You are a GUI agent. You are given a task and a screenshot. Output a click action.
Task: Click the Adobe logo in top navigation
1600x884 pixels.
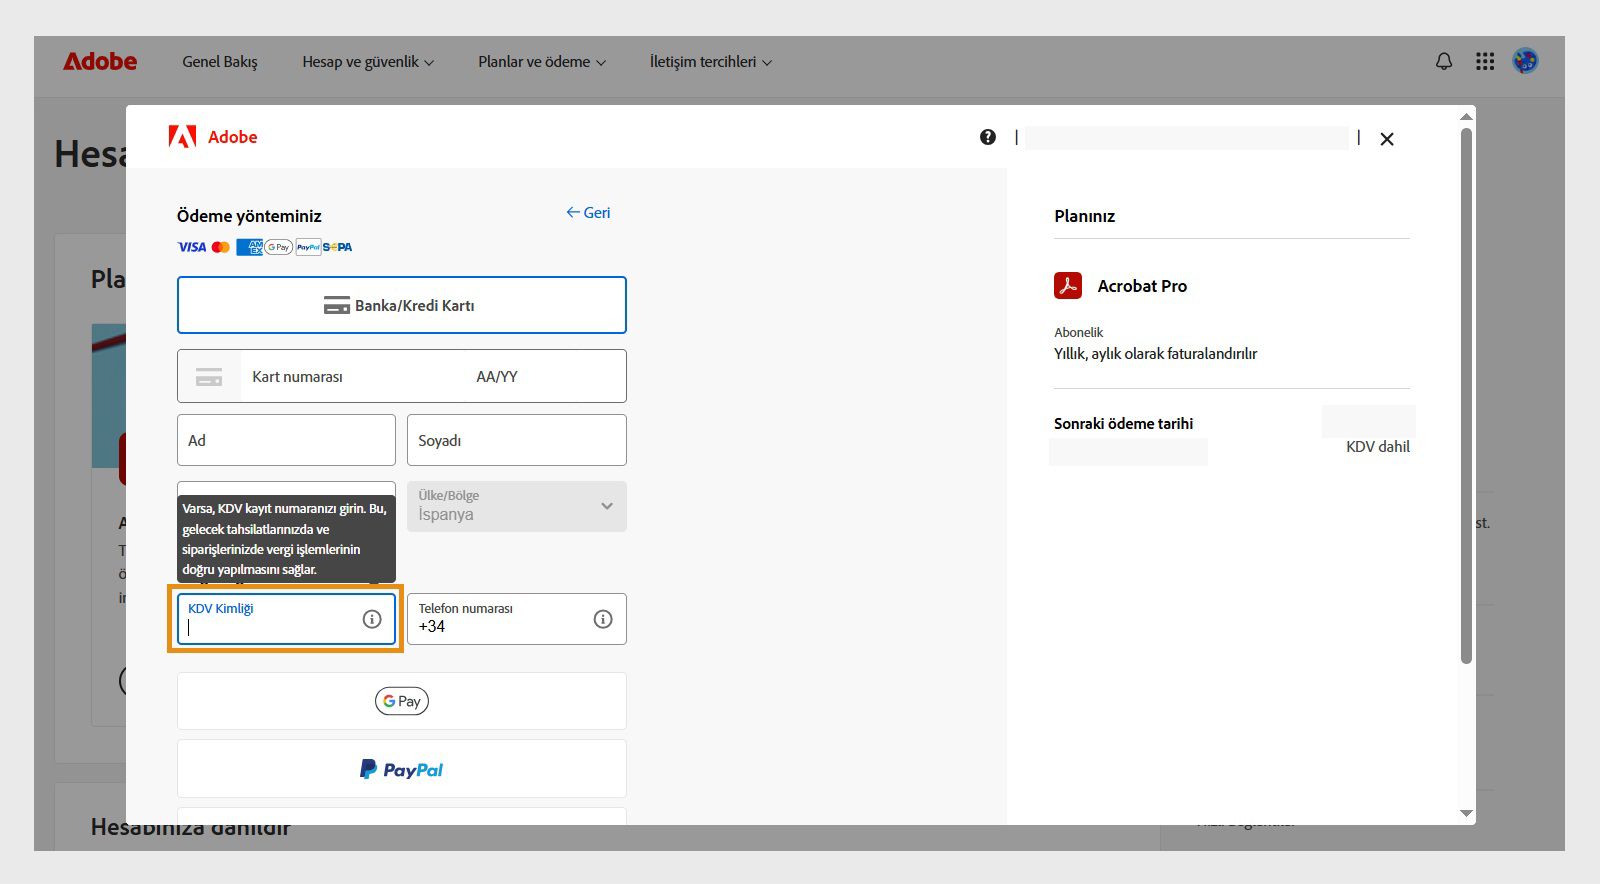click(x=100, y=62)
